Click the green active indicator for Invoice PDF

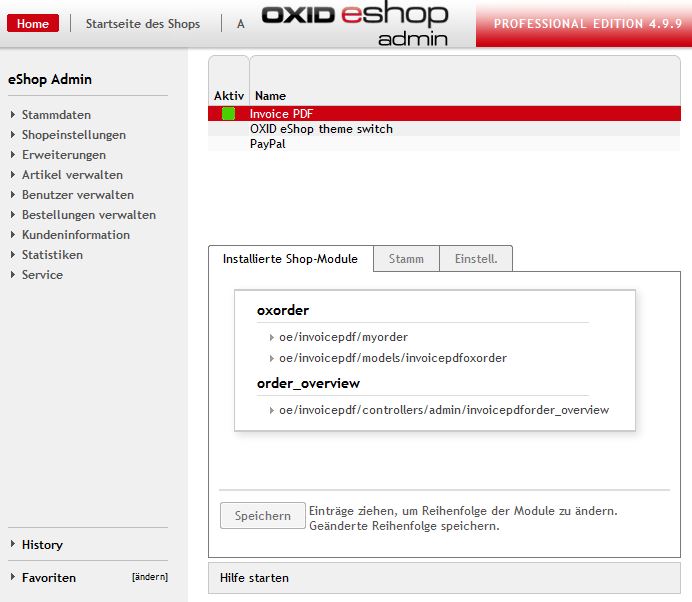point(228,114)
